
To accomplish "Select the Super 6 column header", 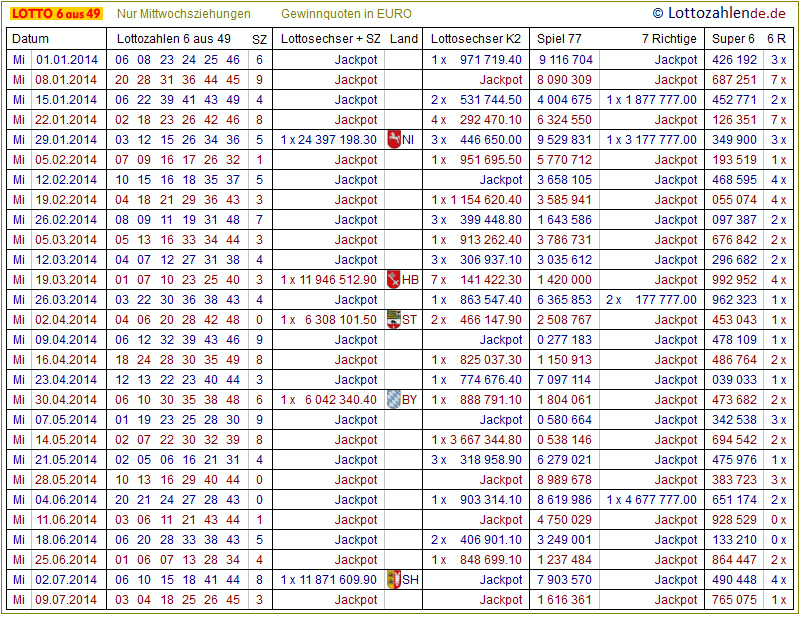I will 732,39.
